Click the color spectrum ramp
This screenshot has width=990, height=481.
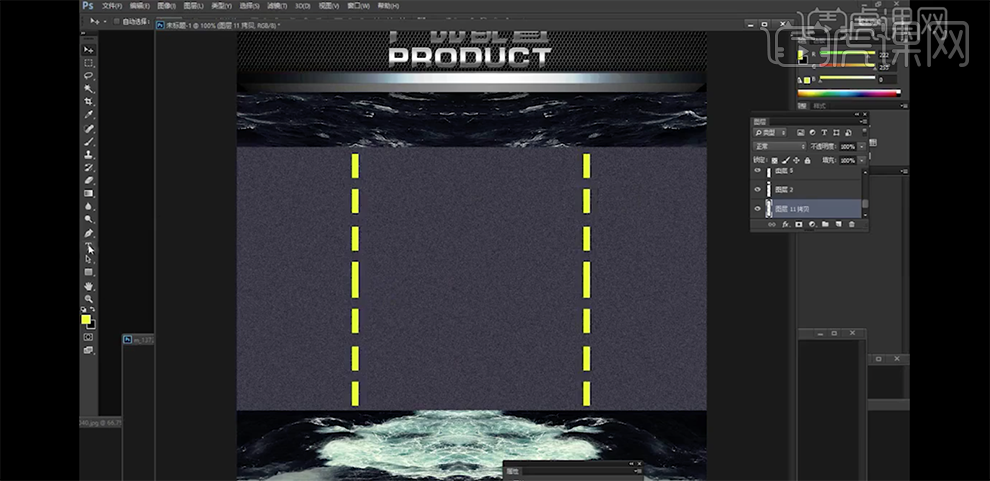coord(848,94)
